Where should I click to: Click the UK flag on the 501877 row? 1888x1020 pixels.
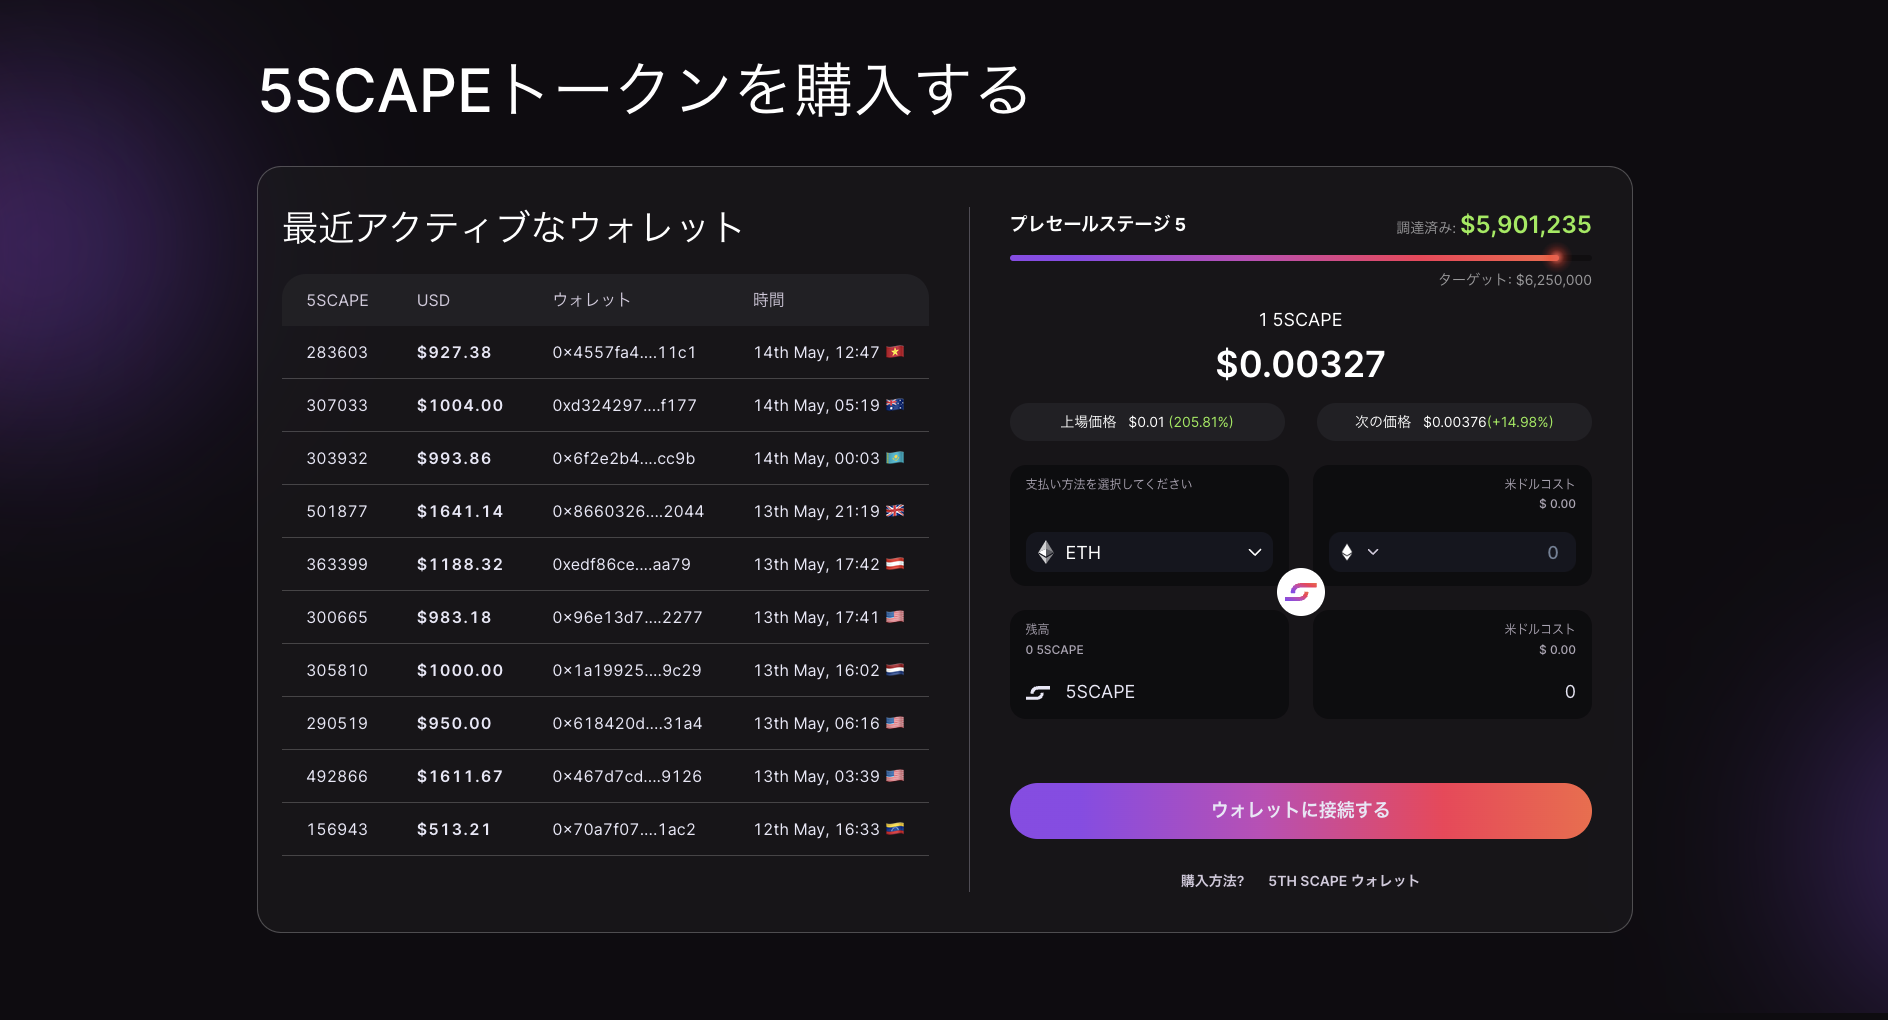tap(895, 511)
